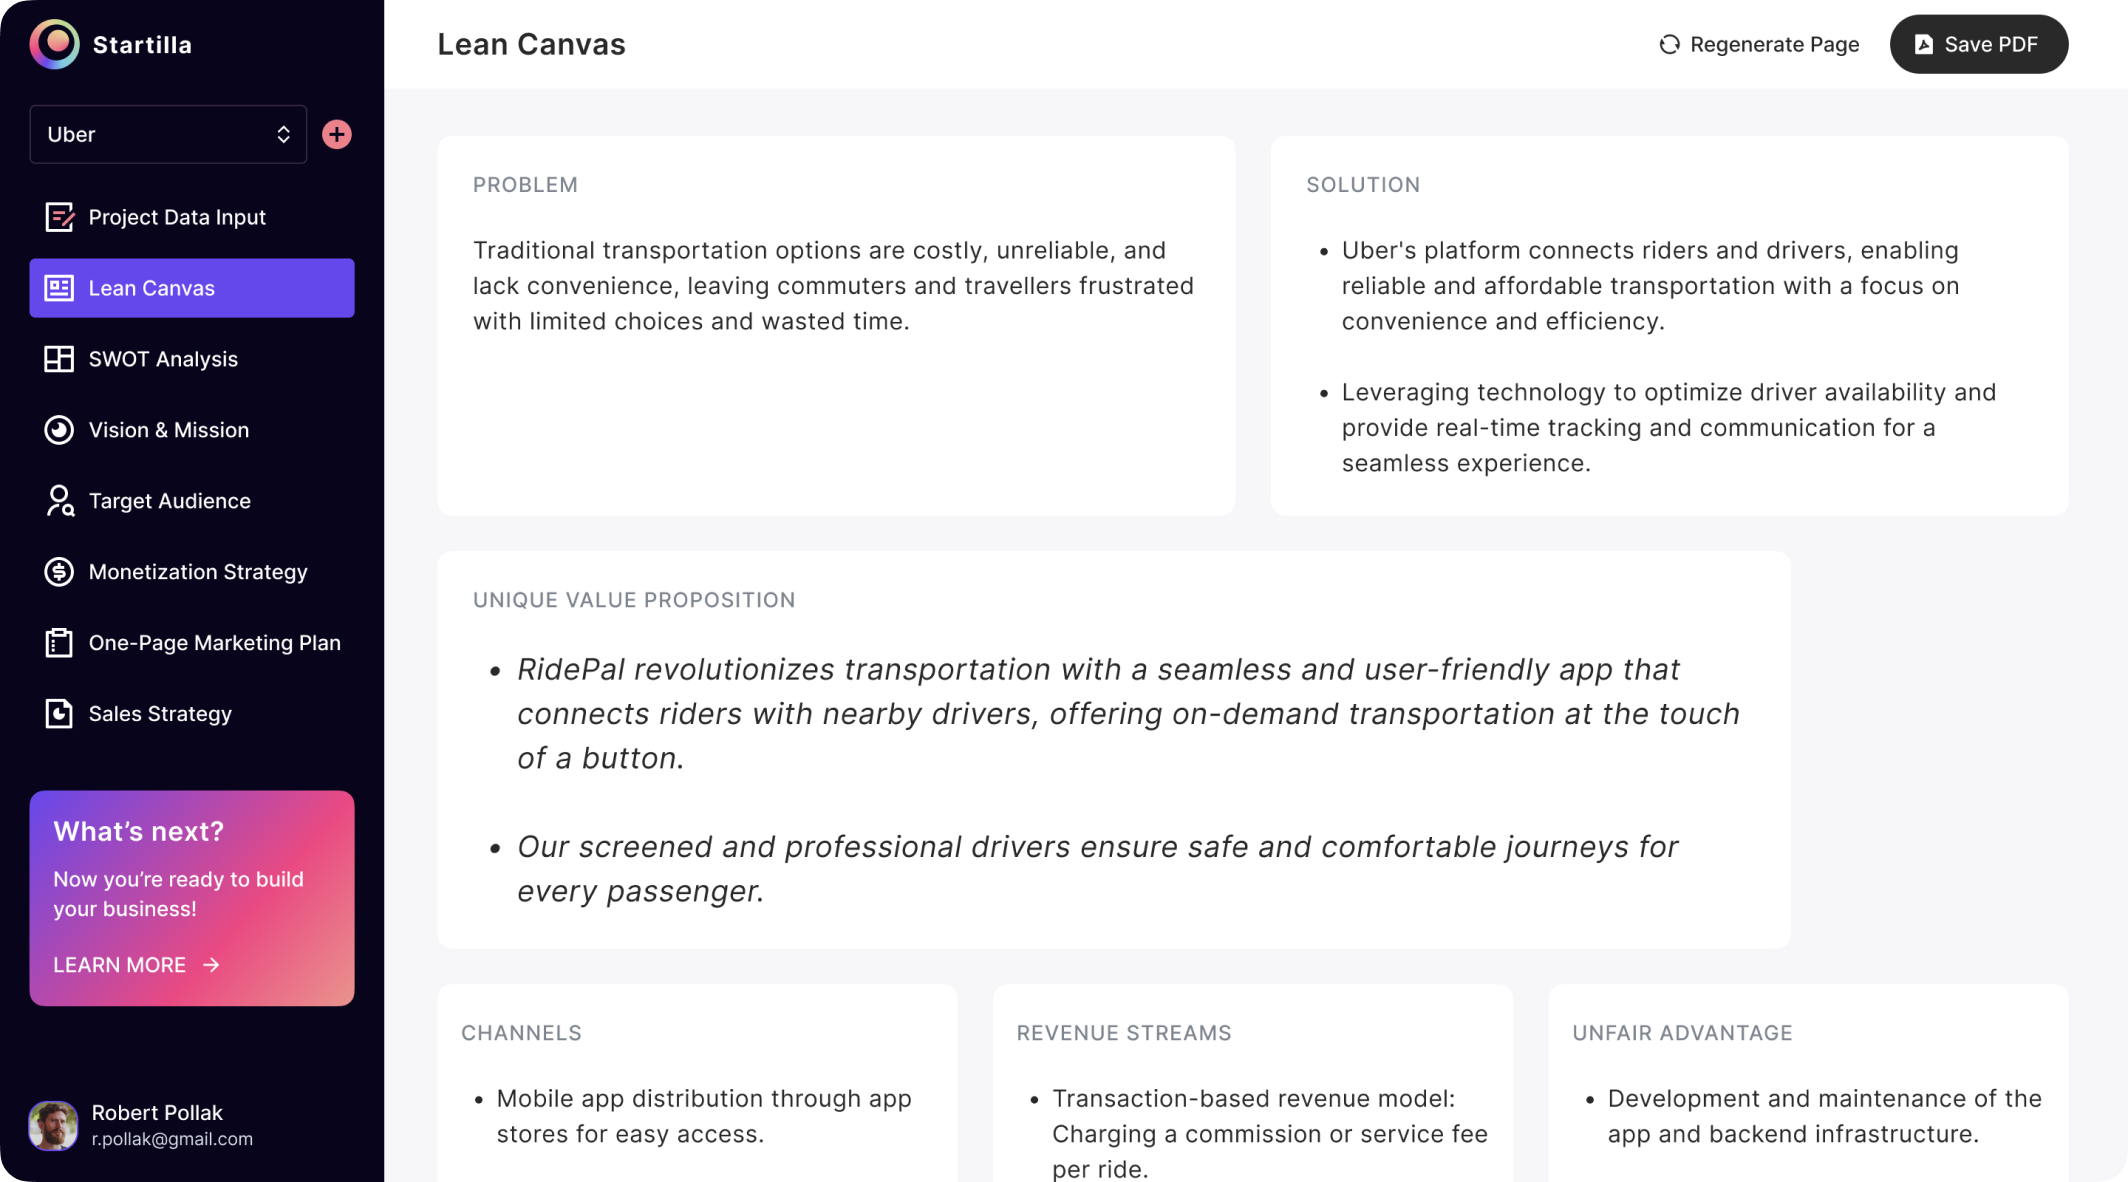The image size is (2128, 1182).
Task: Go to Sales Strategy page
Action: tap(160, 714)
